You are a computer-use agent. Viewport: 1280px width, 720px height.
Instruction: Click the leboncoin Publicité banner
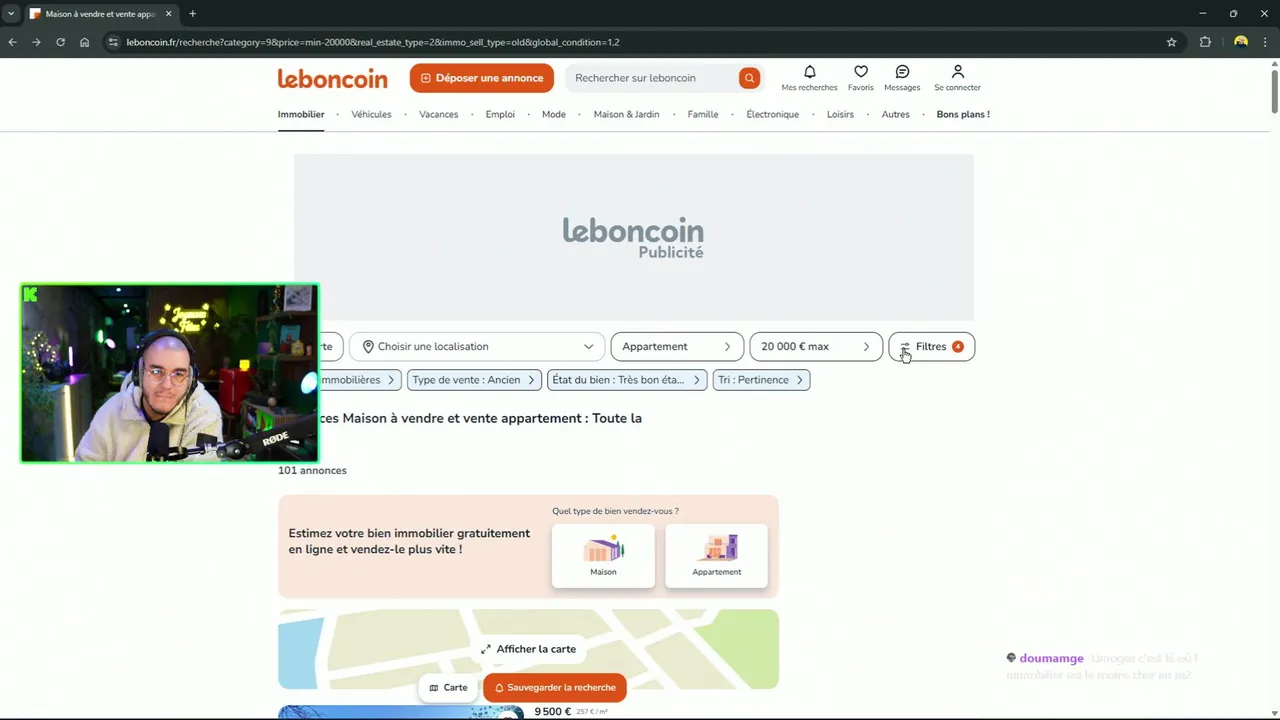click(634, 237)
